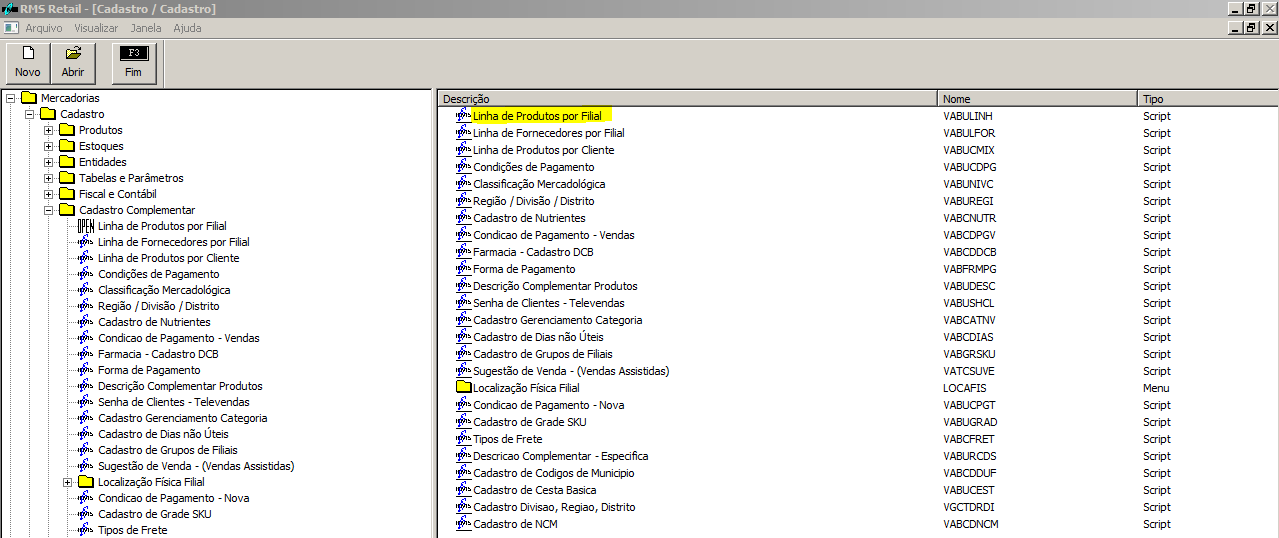The image size is (1279, 538).
Task: Select the Estoques folder icon in tree
Action: point(66,146)
